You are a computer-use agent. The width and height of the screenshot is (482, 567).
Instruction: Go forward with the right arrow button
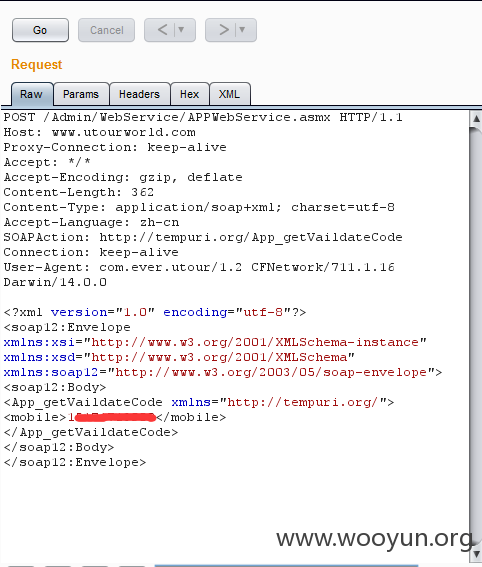(223, 30)
